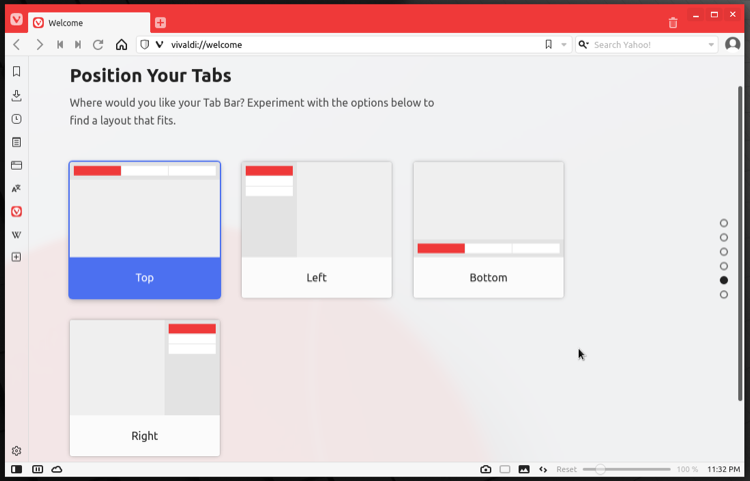Click the 11:32 PM clock

pos(723,470)
